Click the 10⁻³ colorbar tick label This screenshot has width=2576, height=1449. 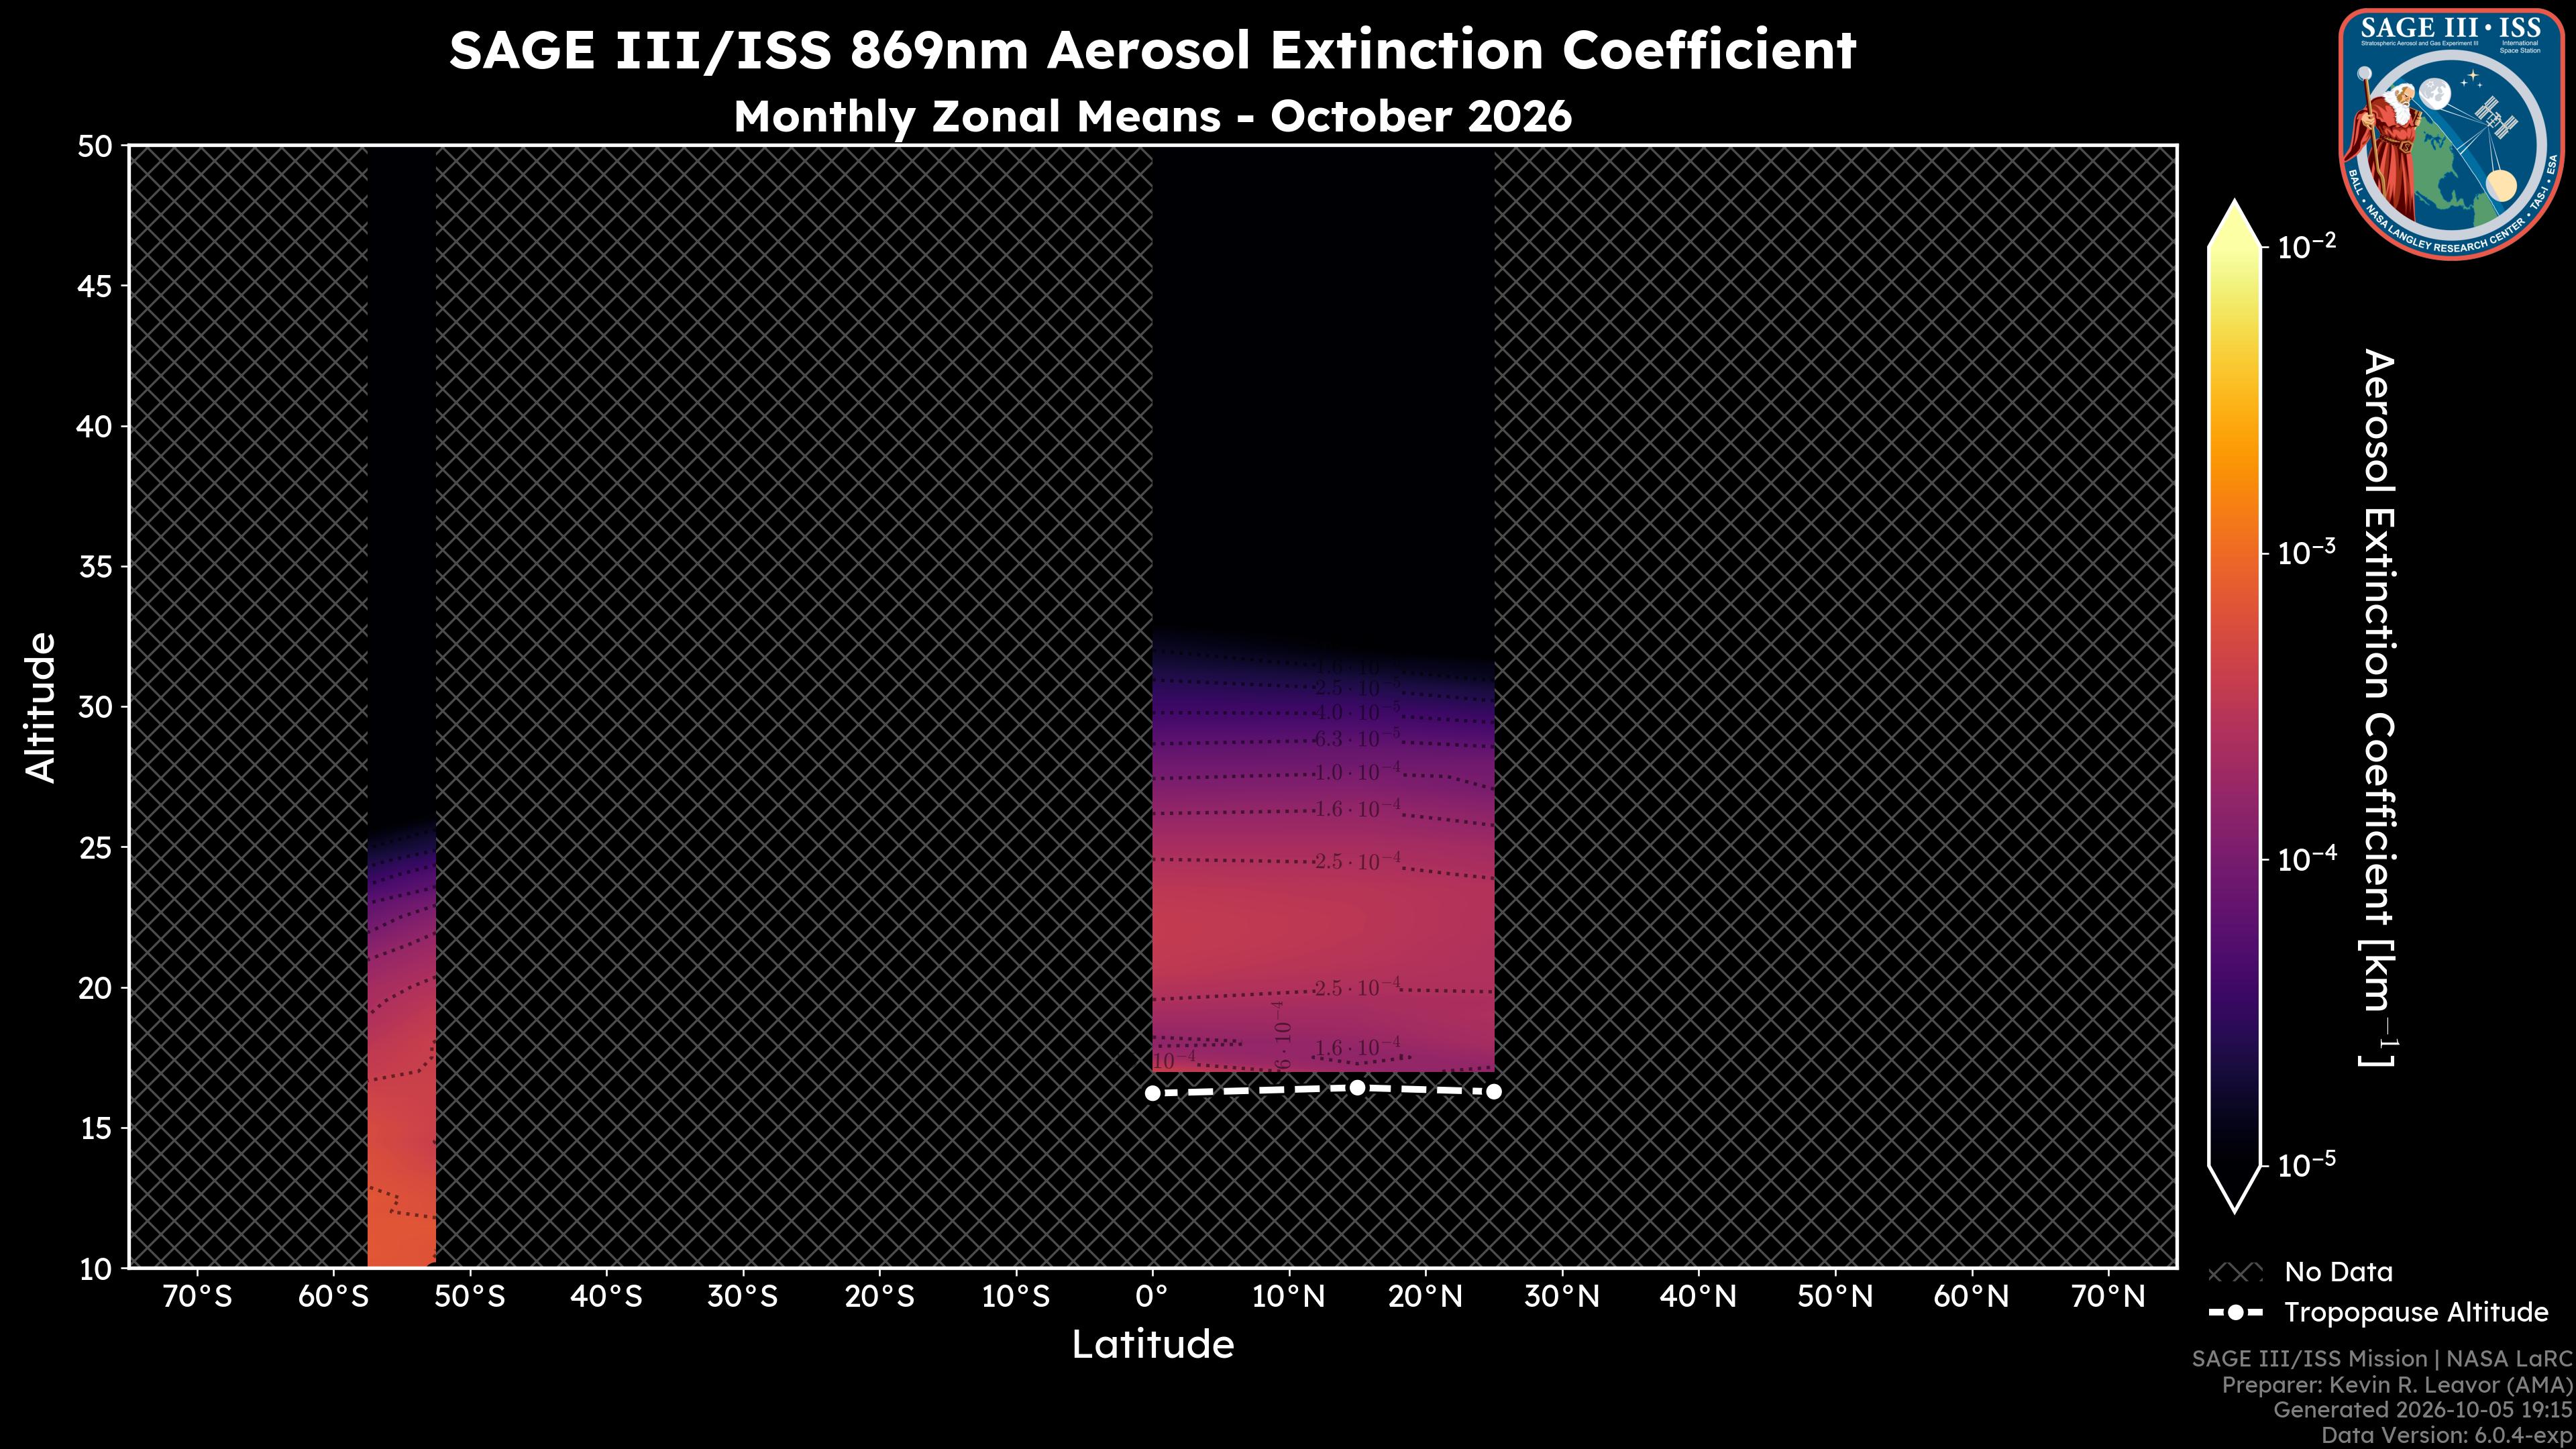point(2307,552)
